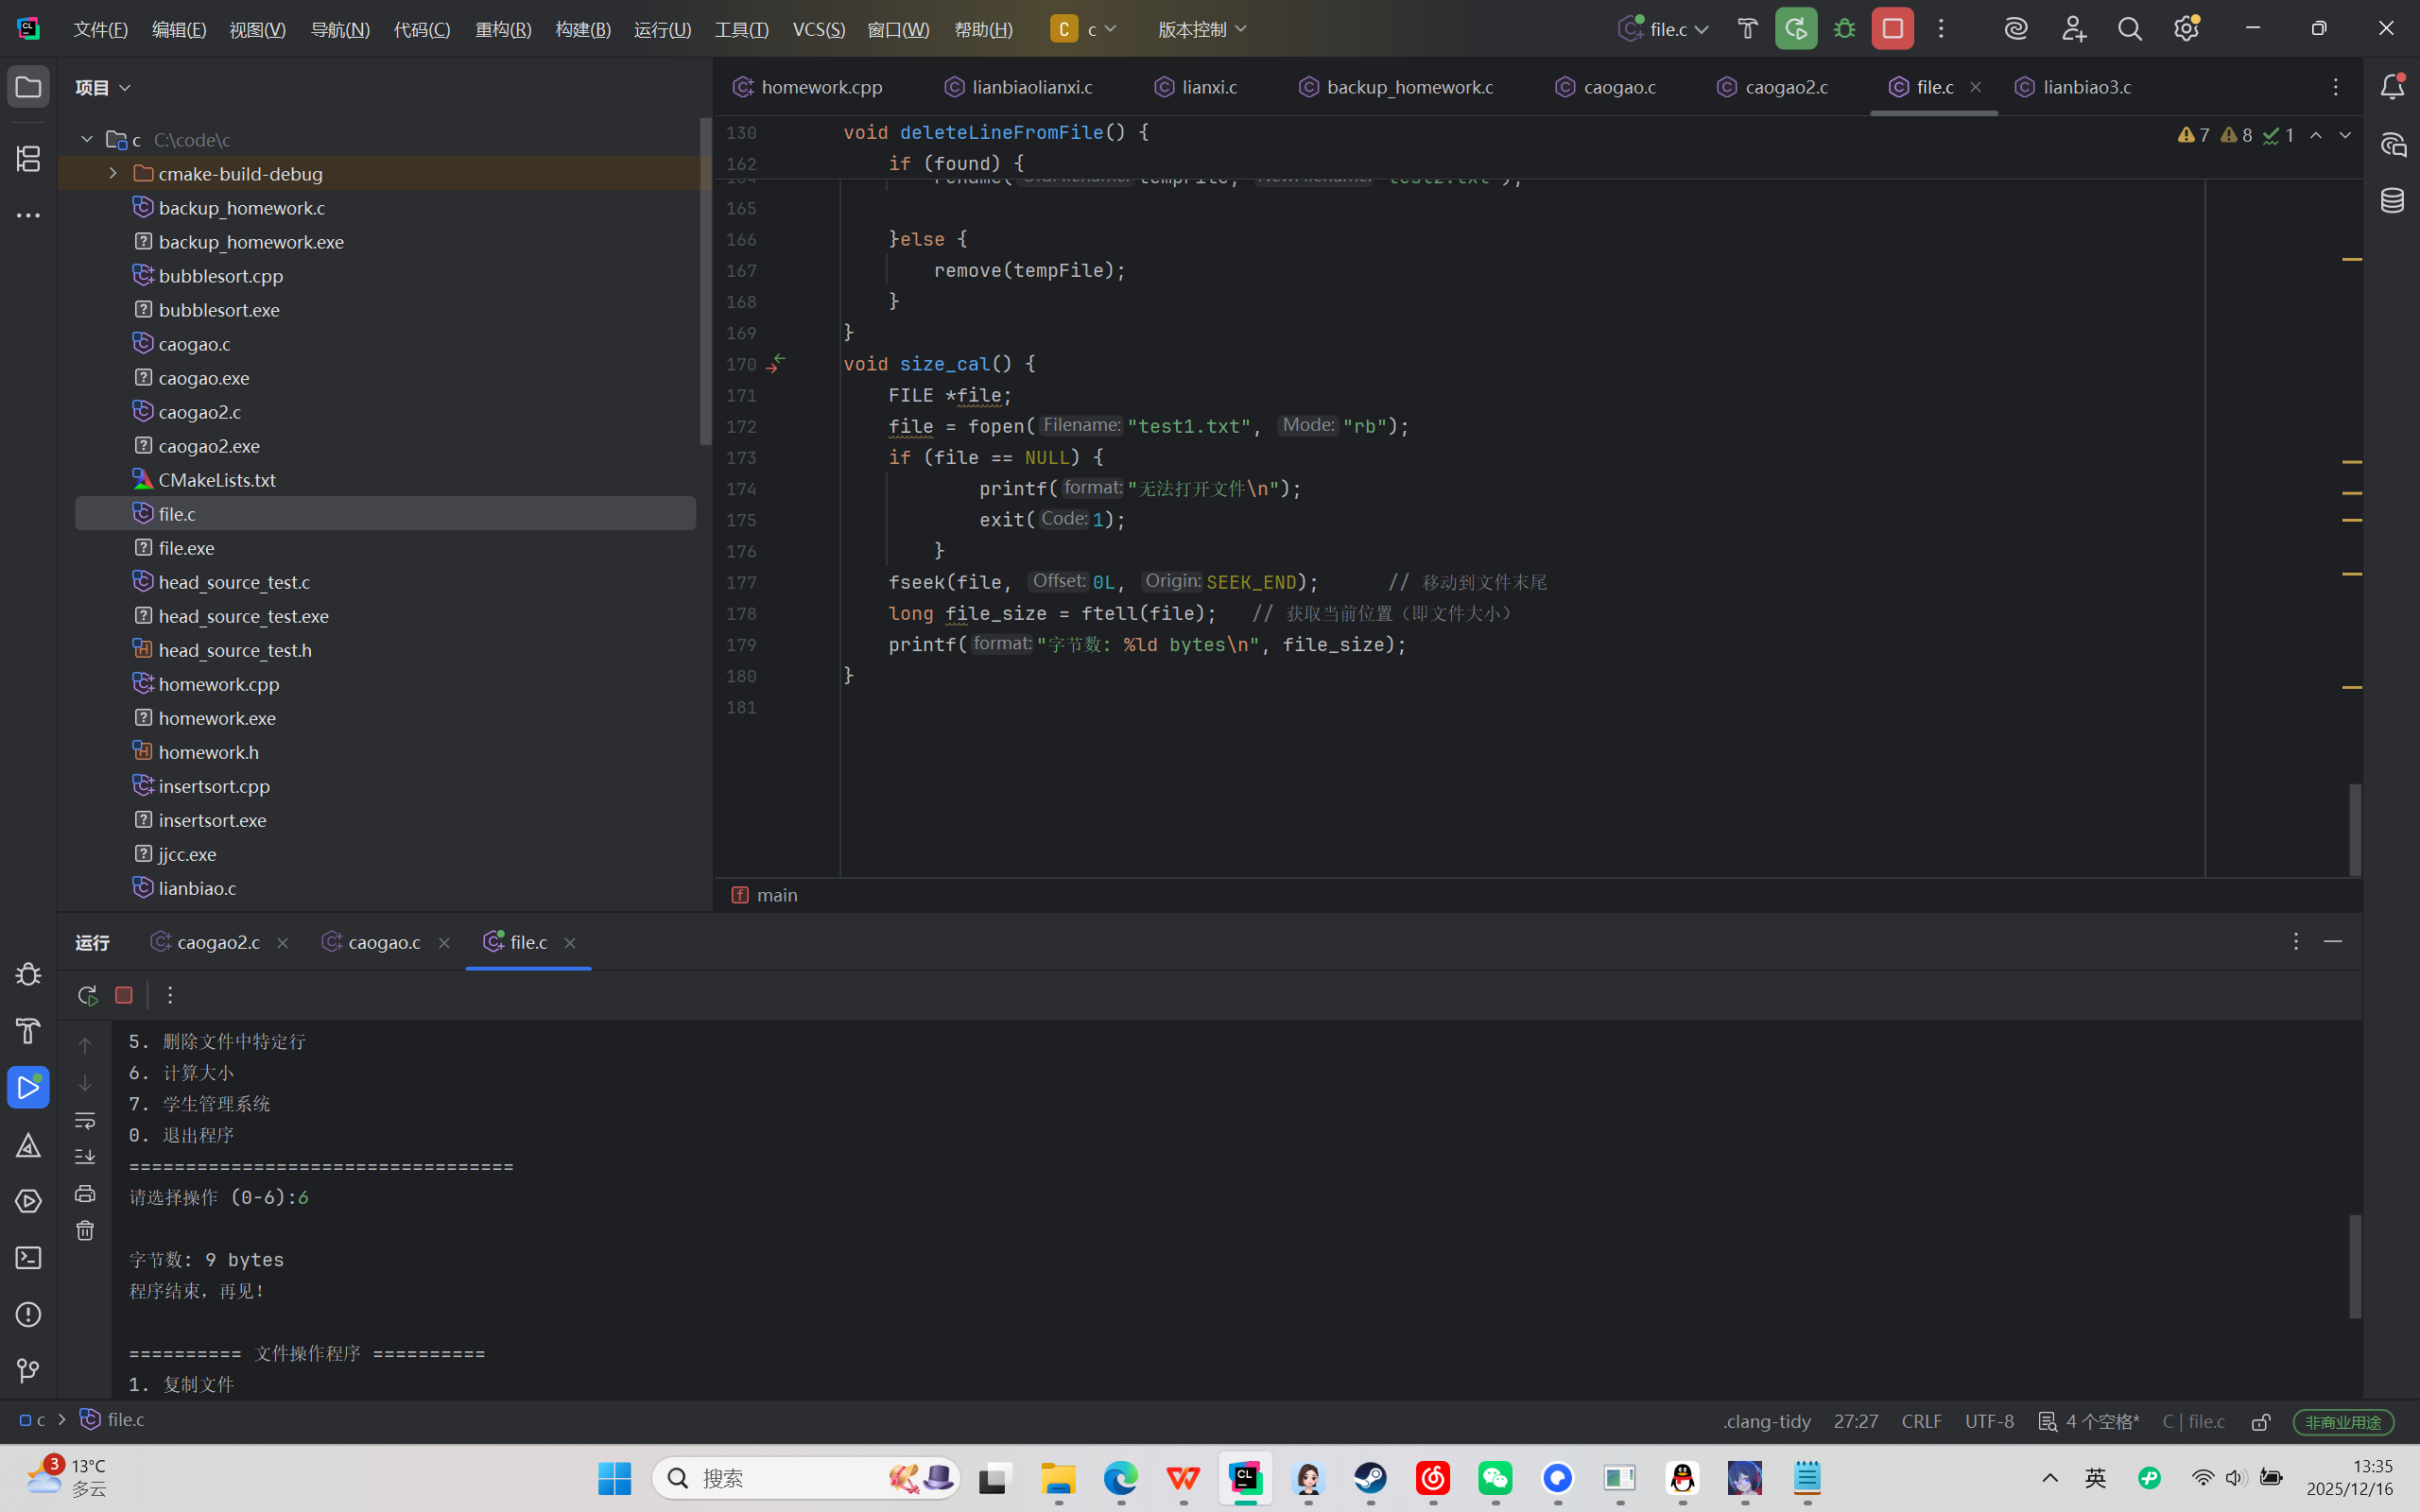Click the editor vertical scrollbar thumb
2420x1512 pixels.
(2355, 830)
